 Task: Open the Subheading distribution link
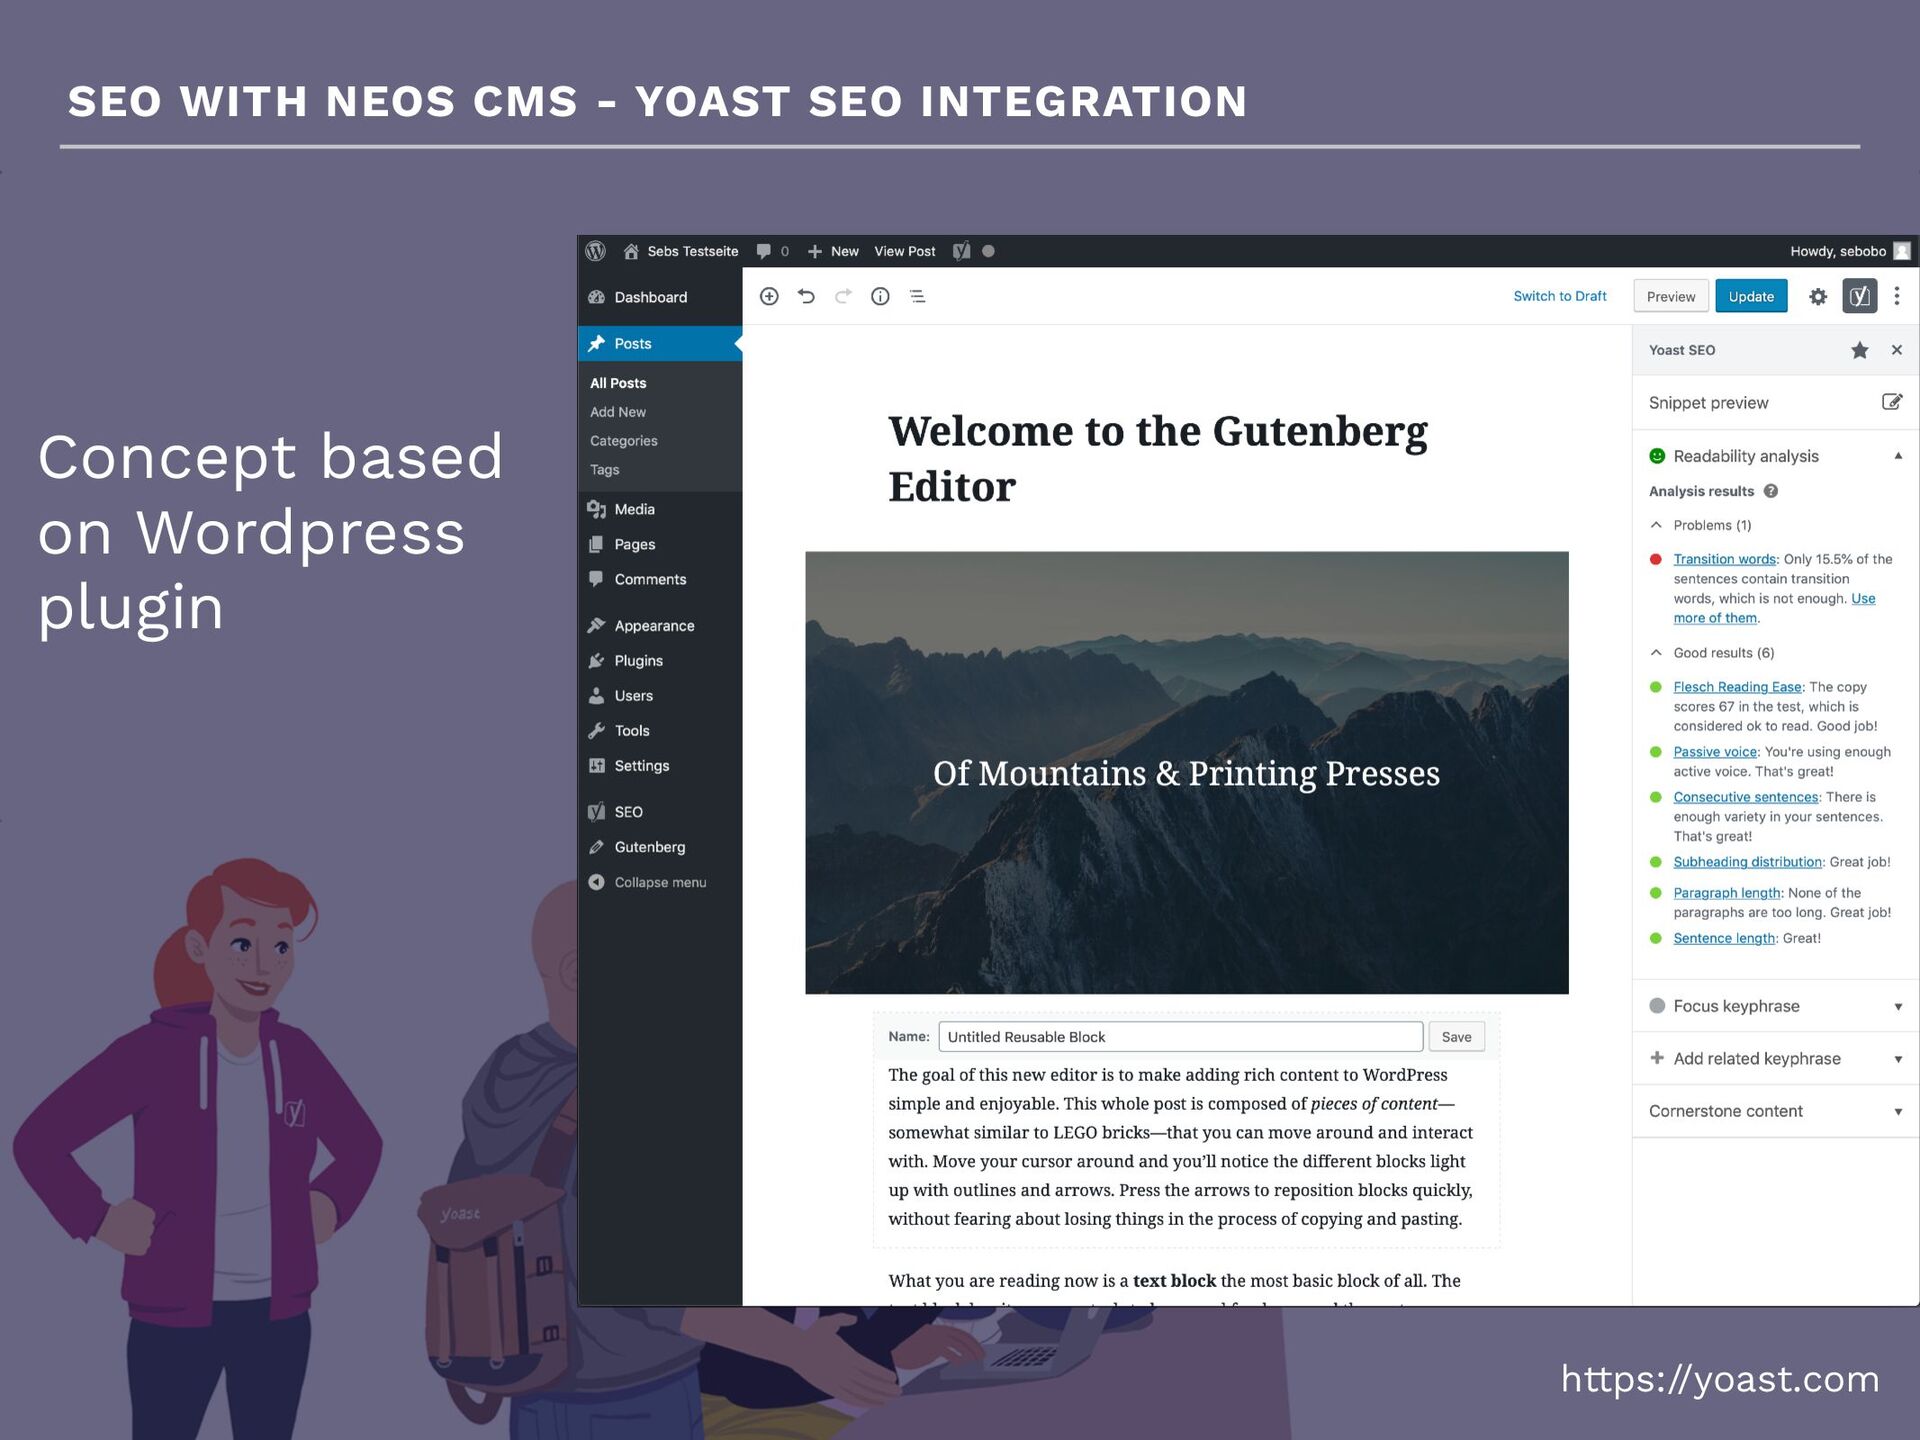coord(1748,862)
